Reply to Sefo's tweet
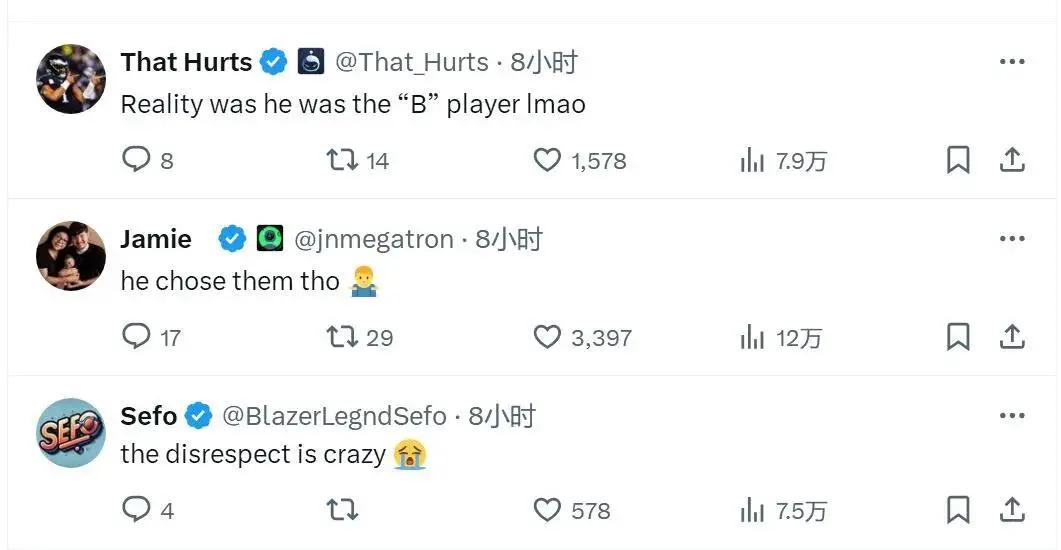This screenshot has width=1061, height=550. 136,510
